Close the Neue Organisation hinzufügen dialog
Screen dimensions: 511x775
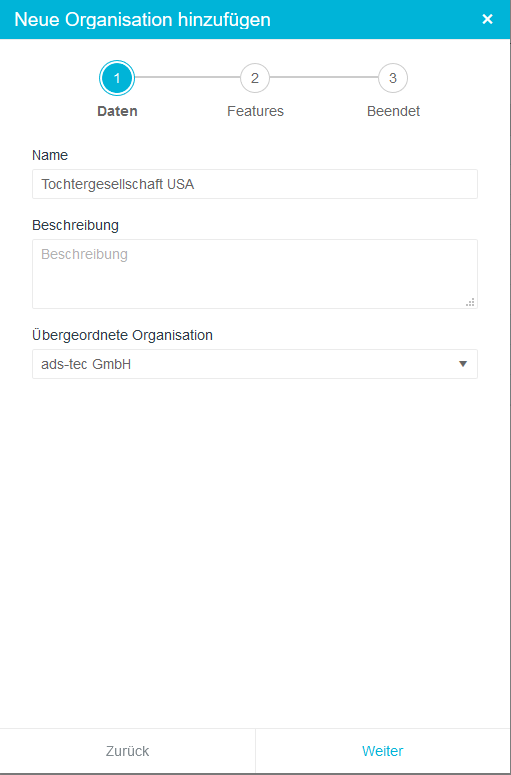tap(487, 19)
